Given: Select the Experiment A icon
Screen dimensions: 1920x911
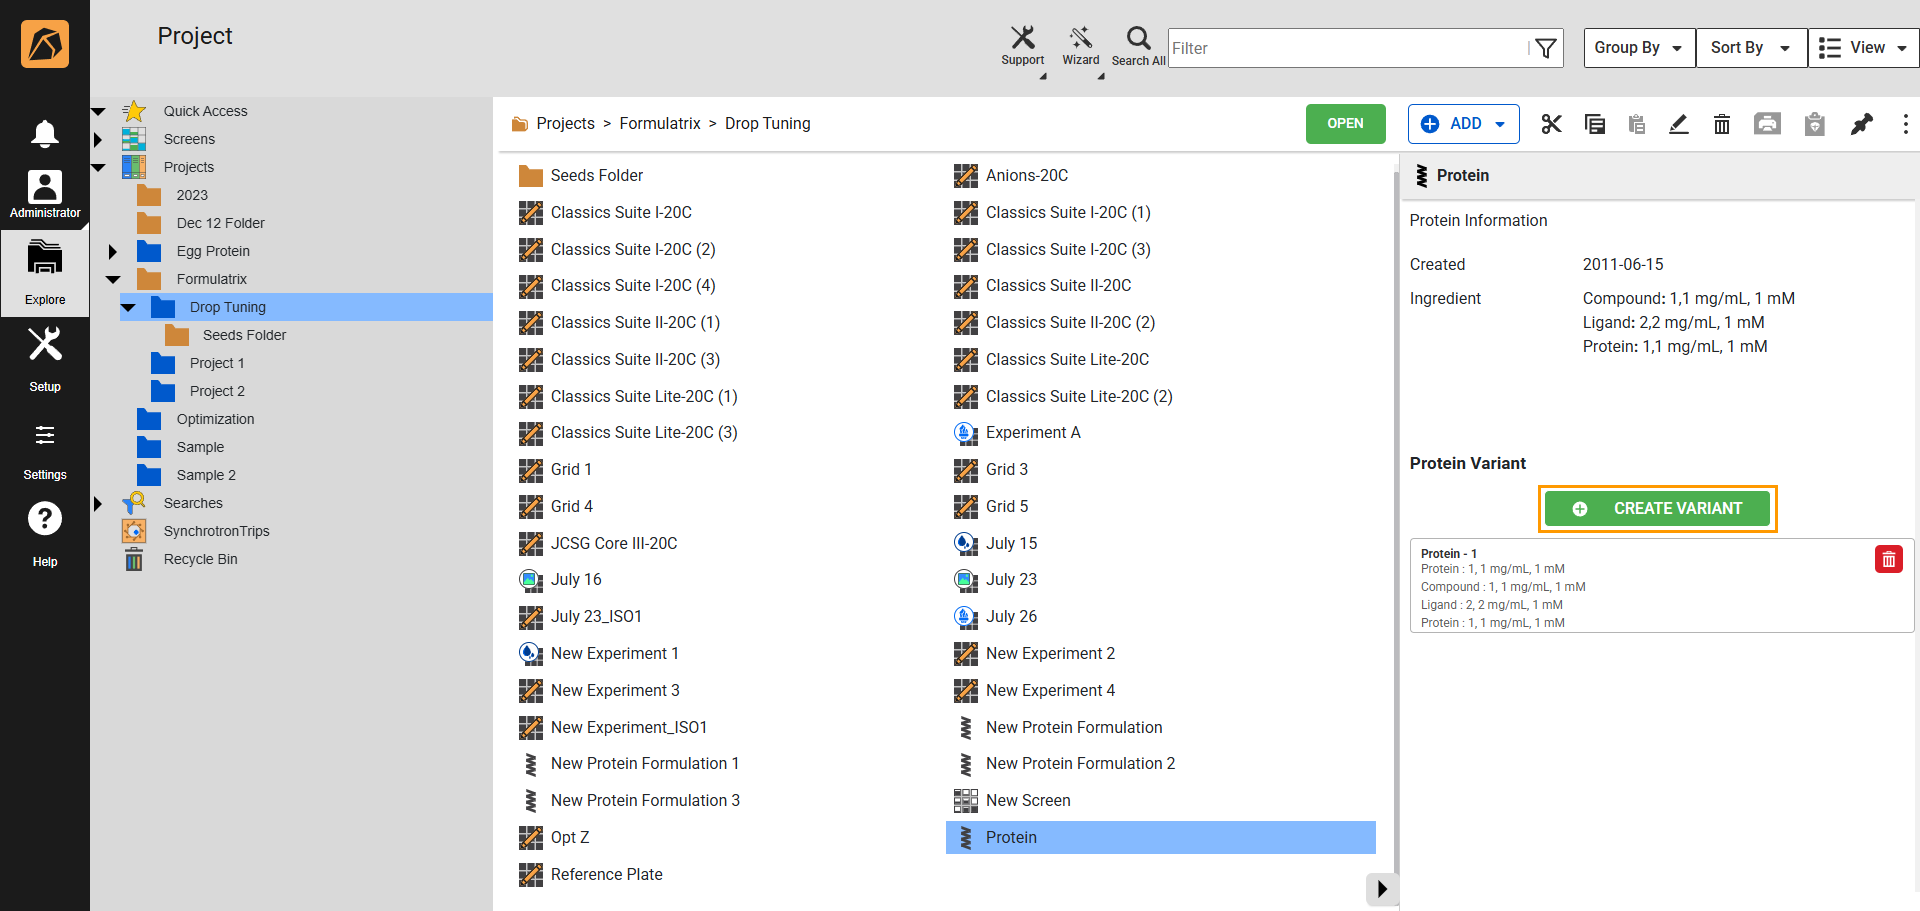Looking at the screenshot, I should tap(965, 432).
